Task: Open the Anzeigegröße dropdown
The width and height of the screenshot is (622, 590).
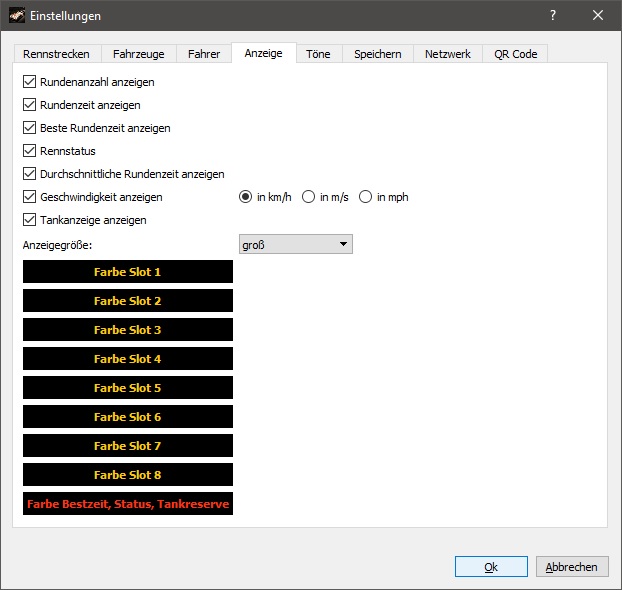Action: coord(295,244)
